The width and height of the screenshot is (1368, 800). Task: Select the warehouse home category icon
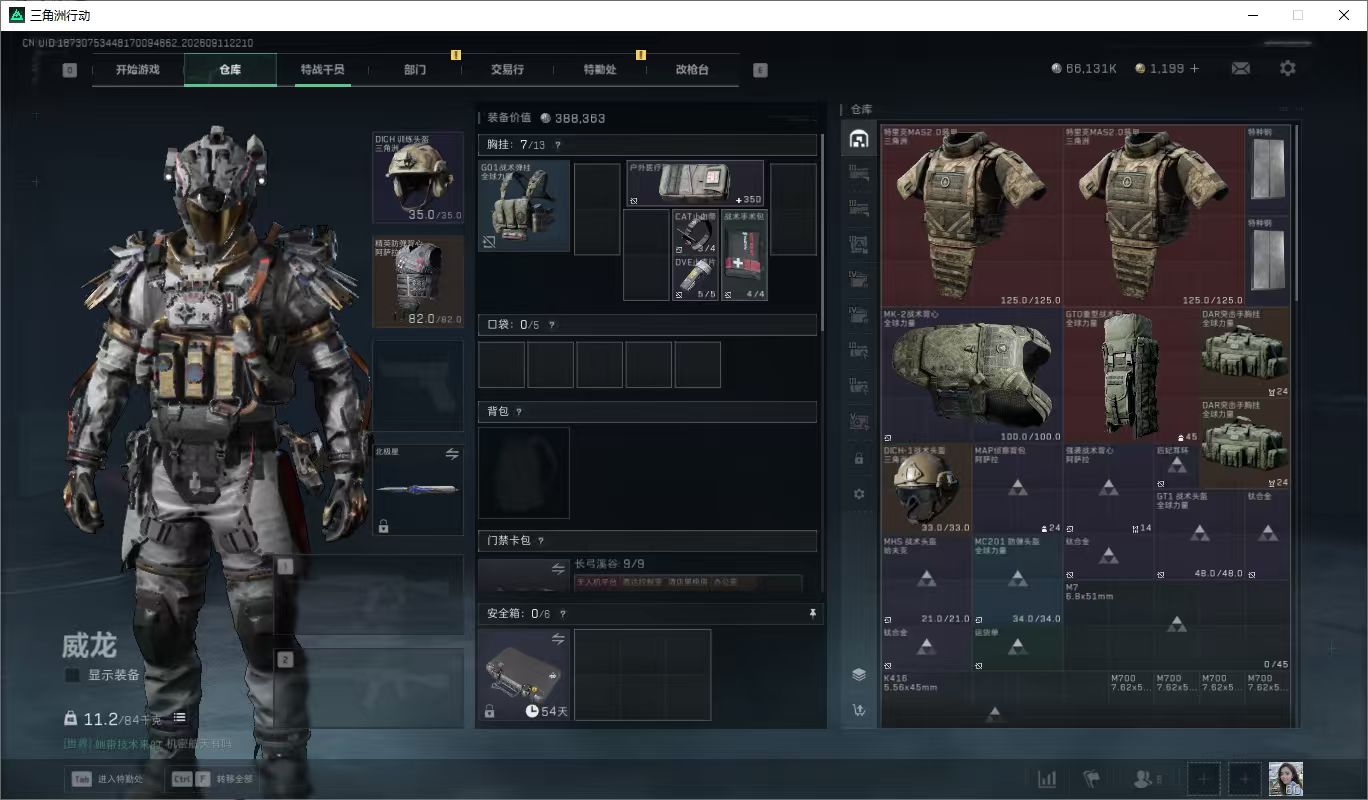(858, 139)
